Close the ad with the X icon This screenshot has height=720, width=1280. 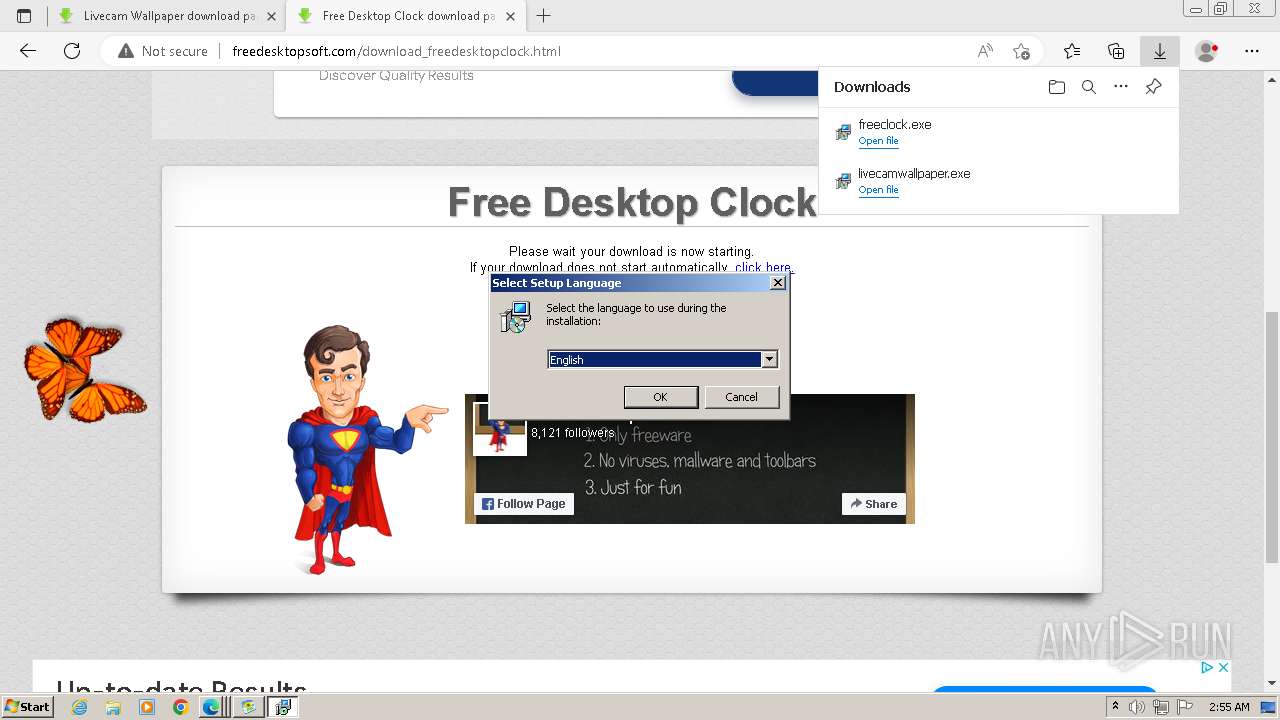tap(1223, 667)
